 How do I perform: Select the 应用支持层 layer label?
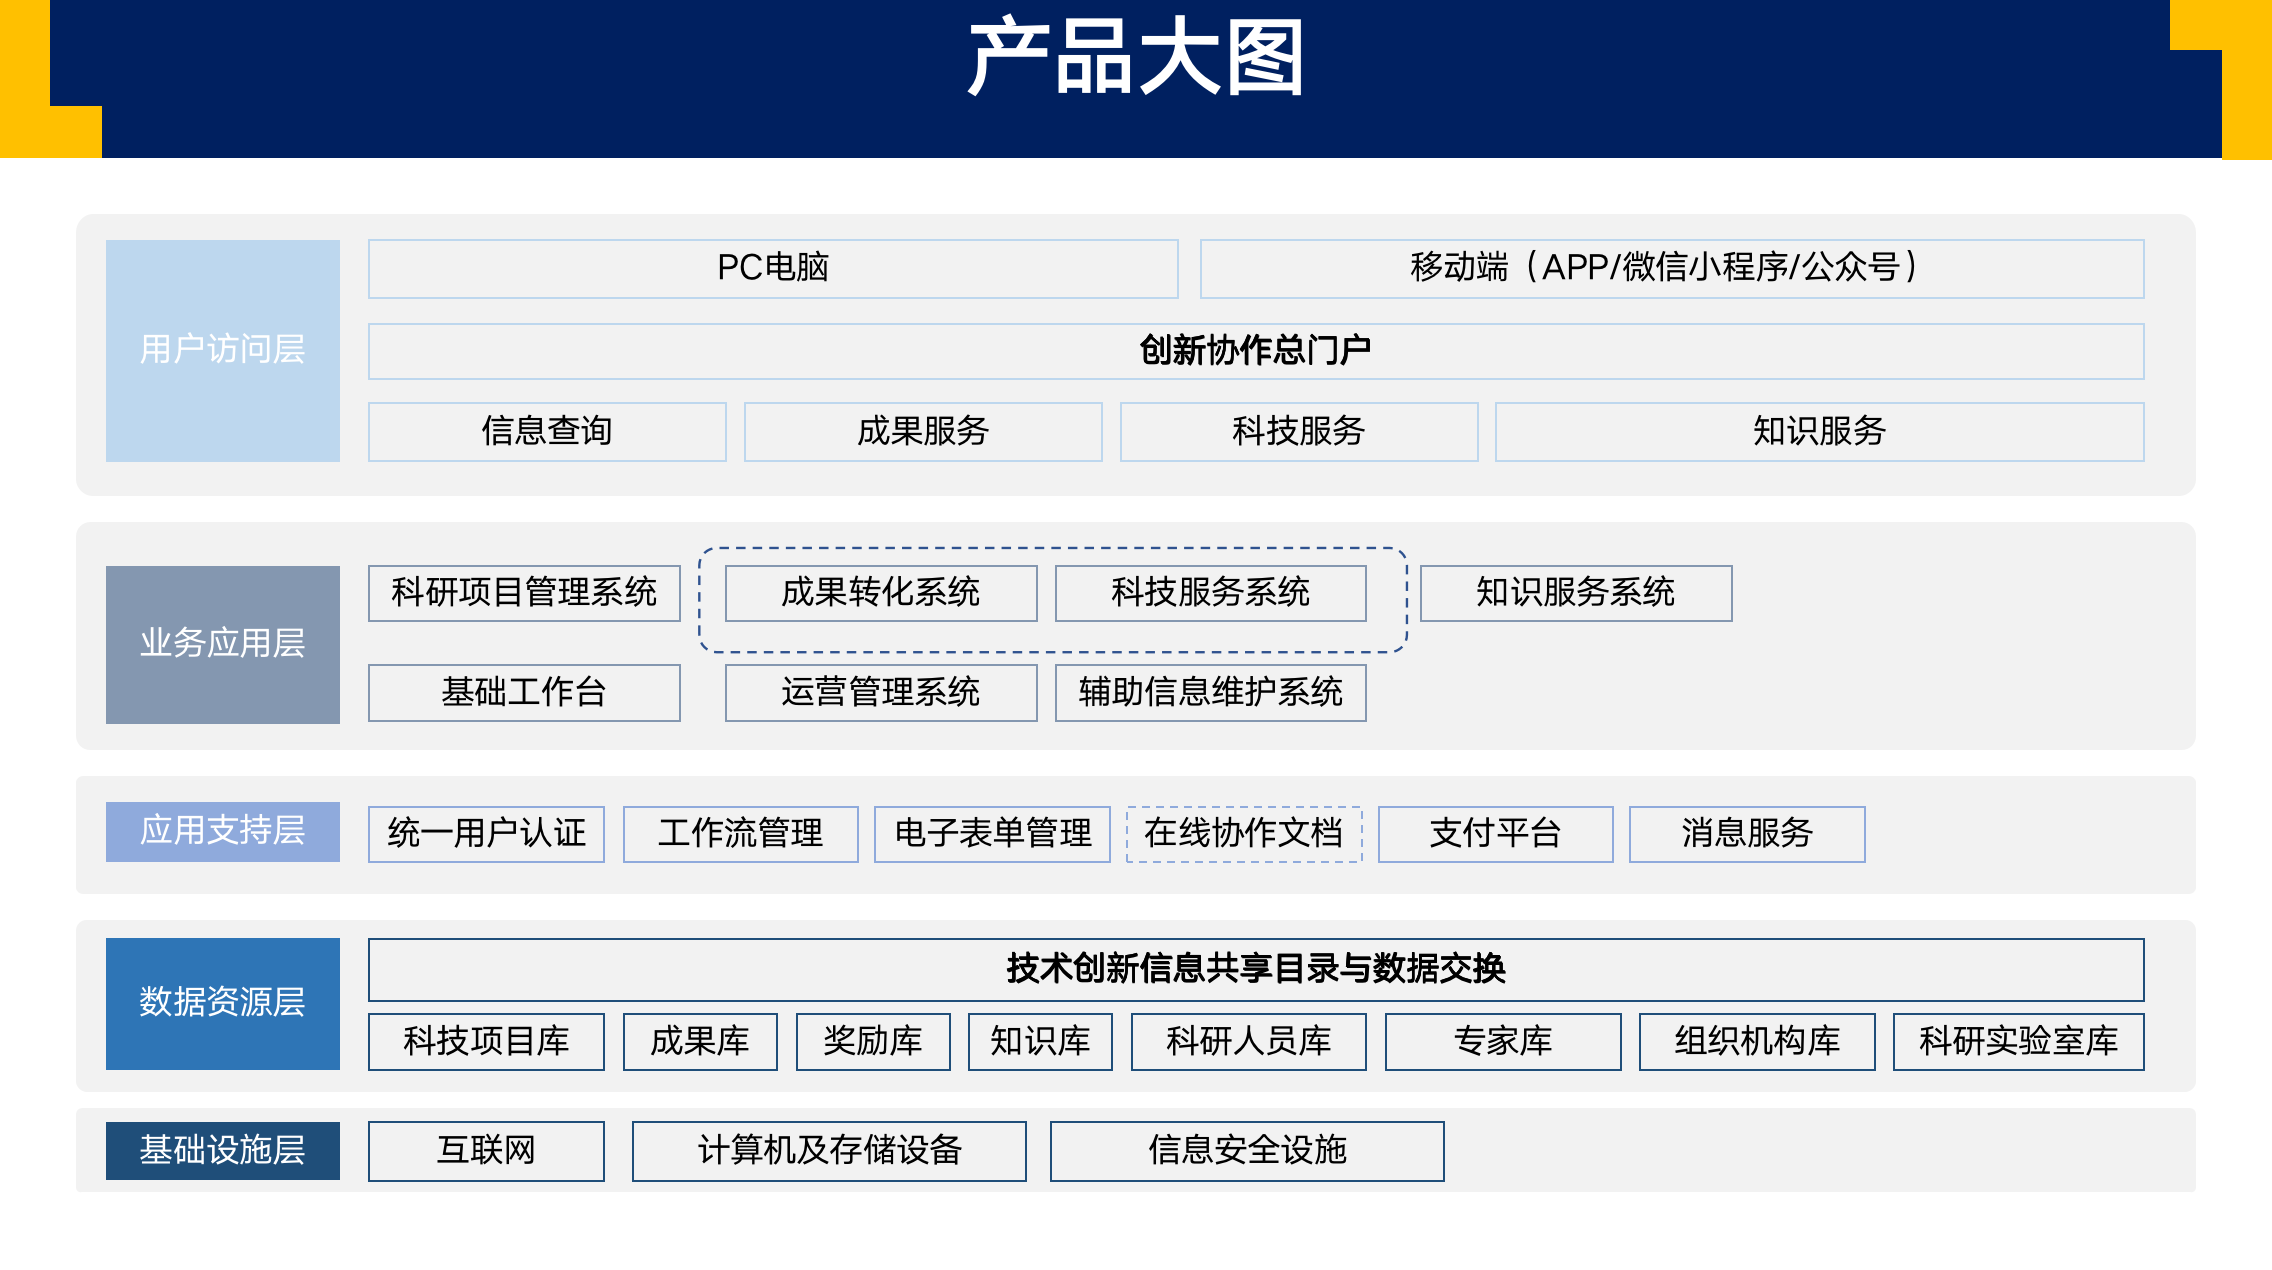pyautogui.click(x=223, y=831)
